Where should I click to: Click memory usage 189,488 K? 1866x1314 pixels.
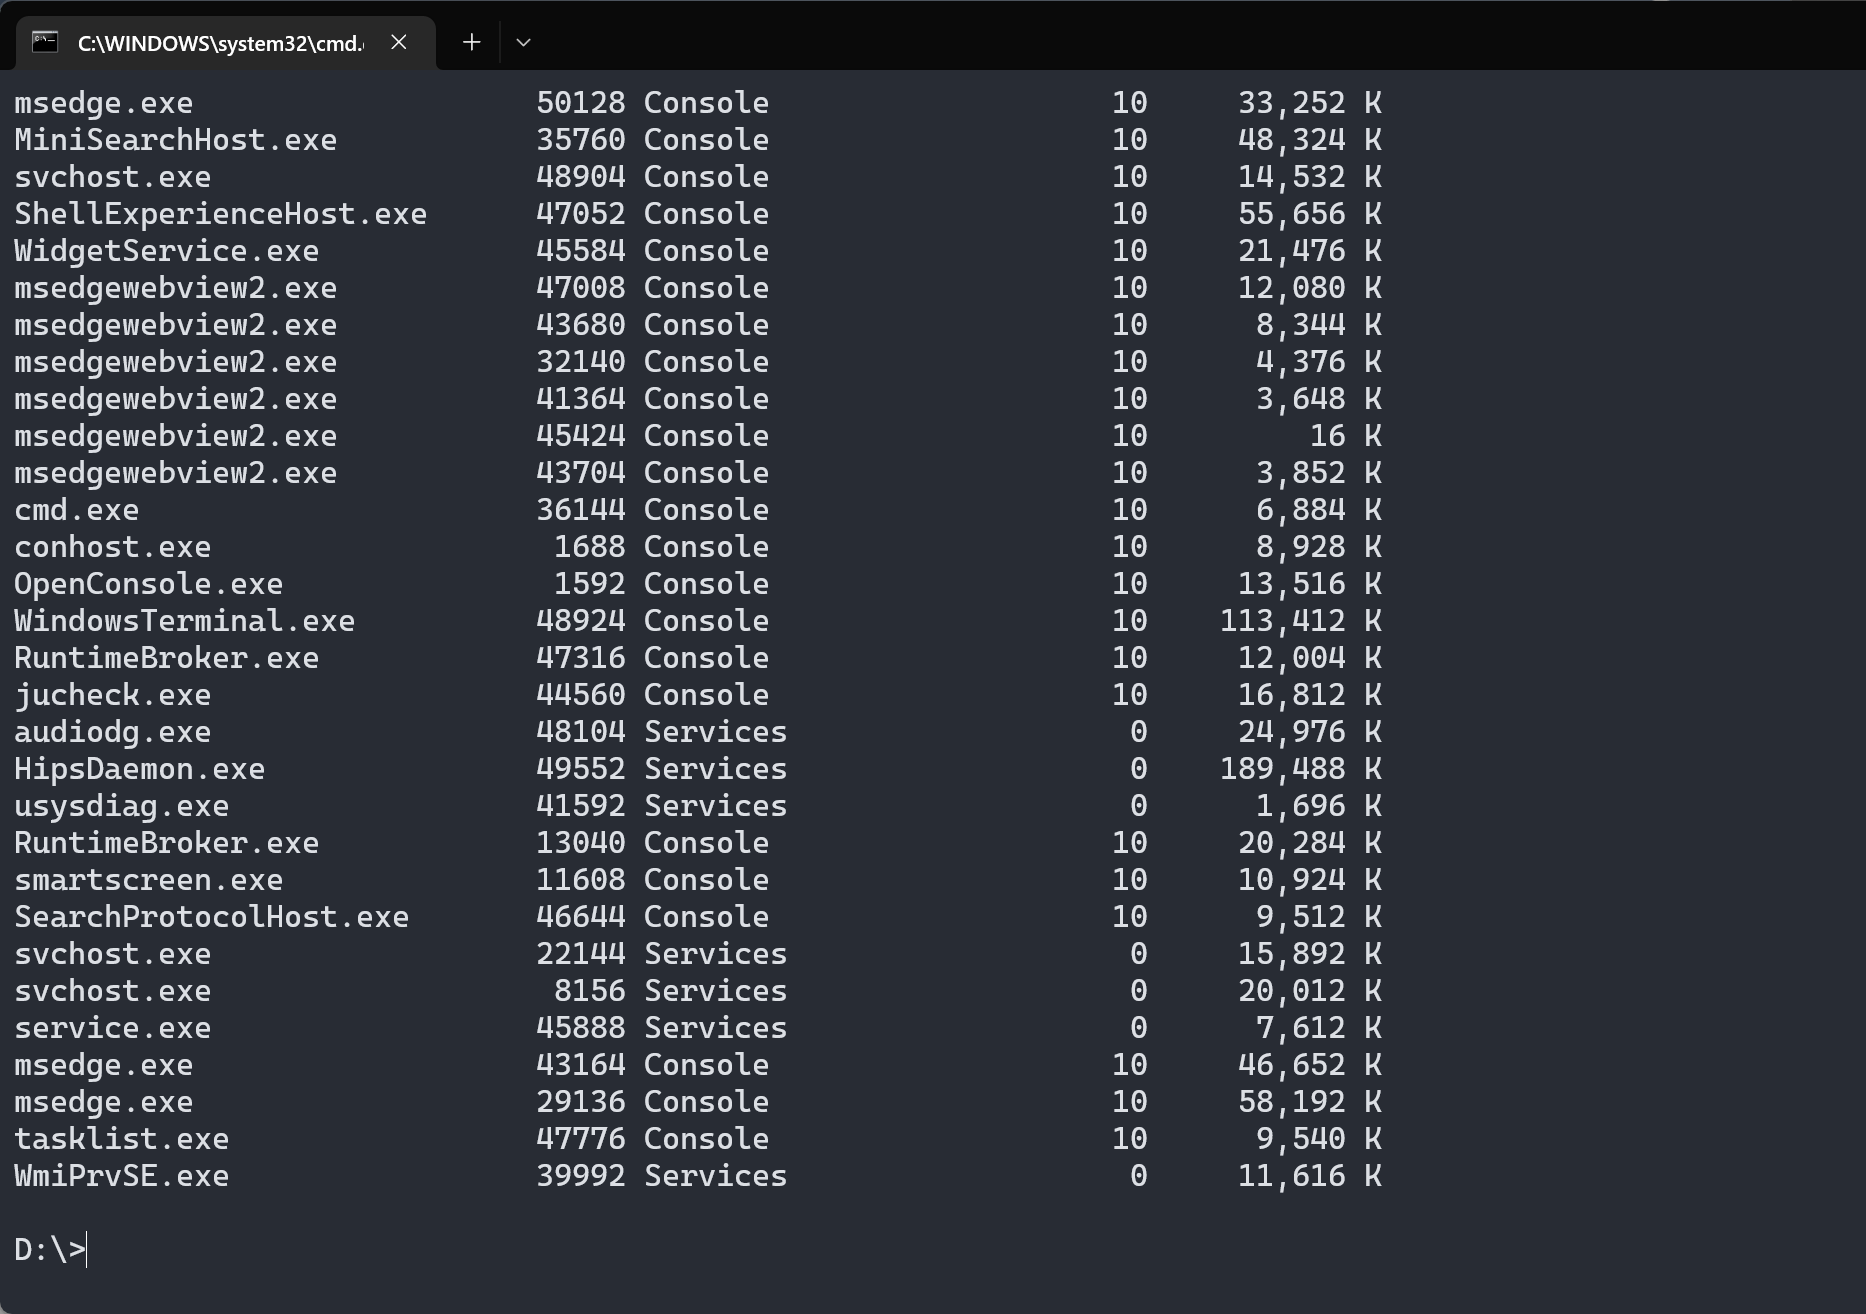point(1301,769)
